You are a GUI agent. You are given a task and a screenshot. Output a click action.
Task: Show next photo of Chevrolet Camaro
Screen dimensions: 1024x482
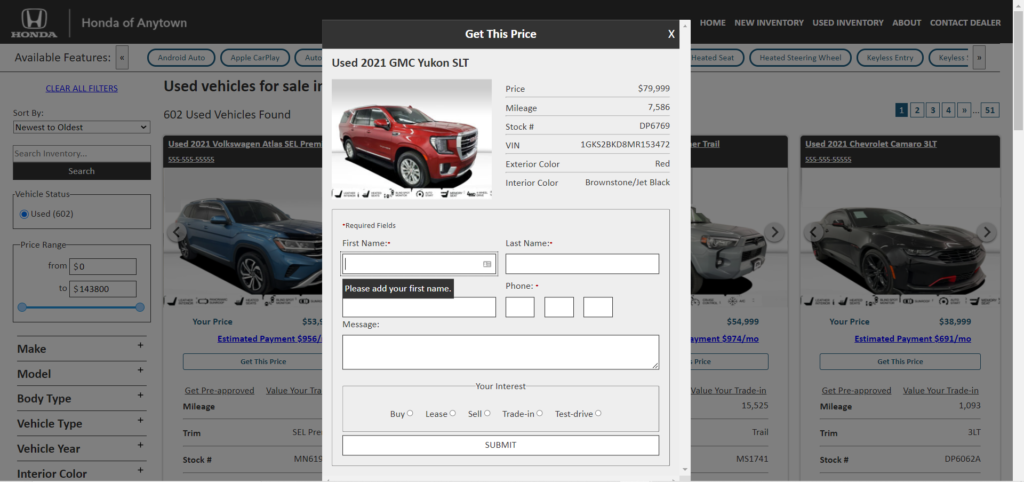tap(986, 232)
